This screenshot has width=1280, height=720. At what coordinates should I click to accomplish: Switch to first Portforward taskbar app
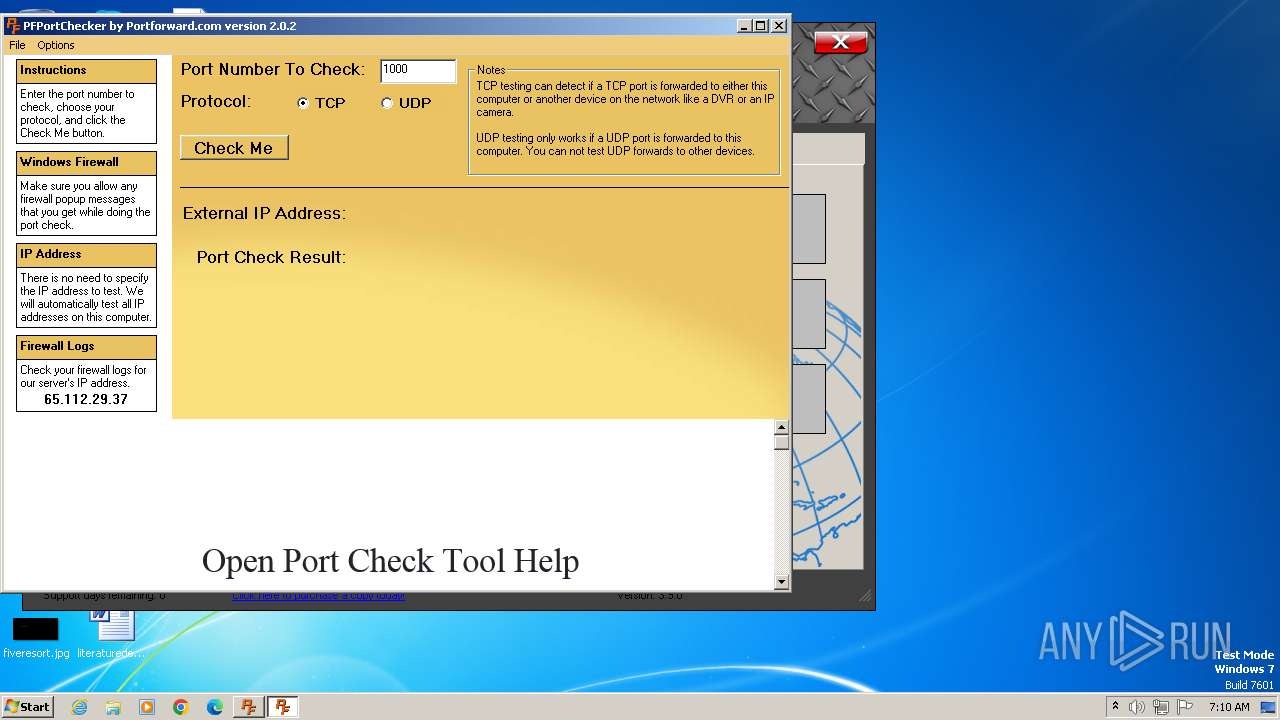[x=248, y=707]
